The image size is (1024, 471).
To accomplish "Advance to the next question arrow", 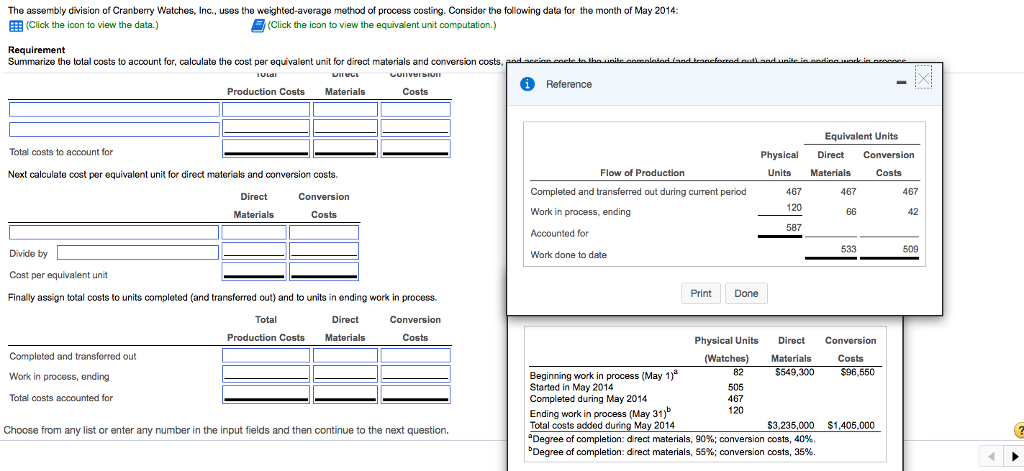I will pos(1012,456).
